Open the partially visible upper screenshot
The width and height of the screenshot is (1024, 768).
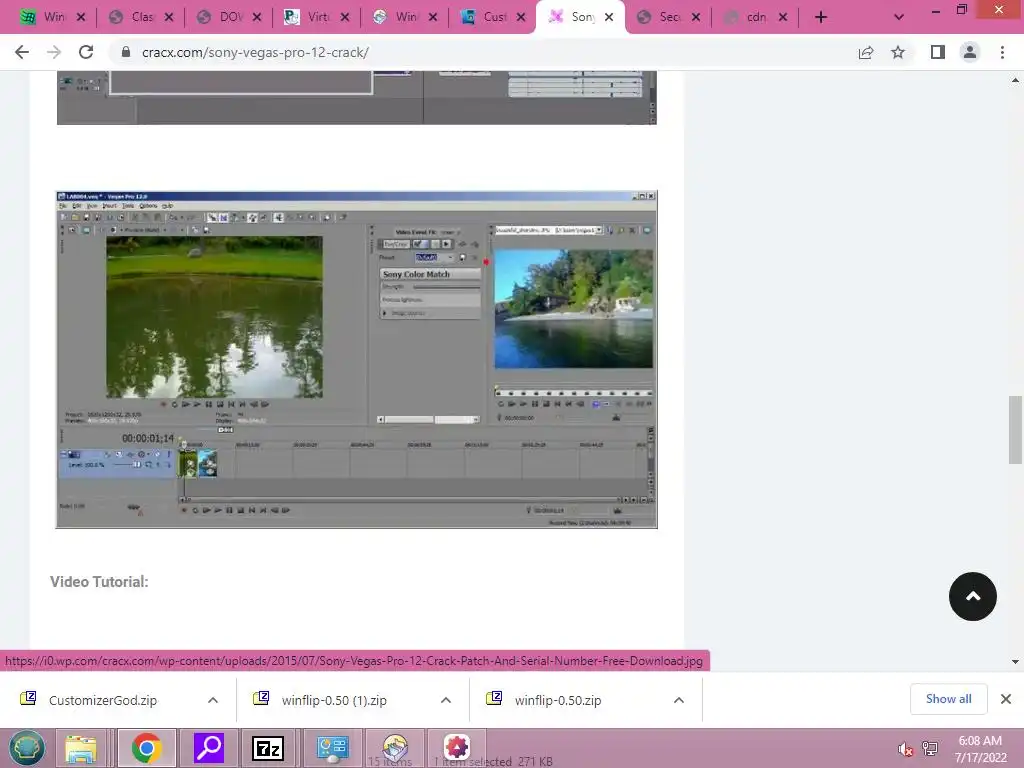point(357,97)
